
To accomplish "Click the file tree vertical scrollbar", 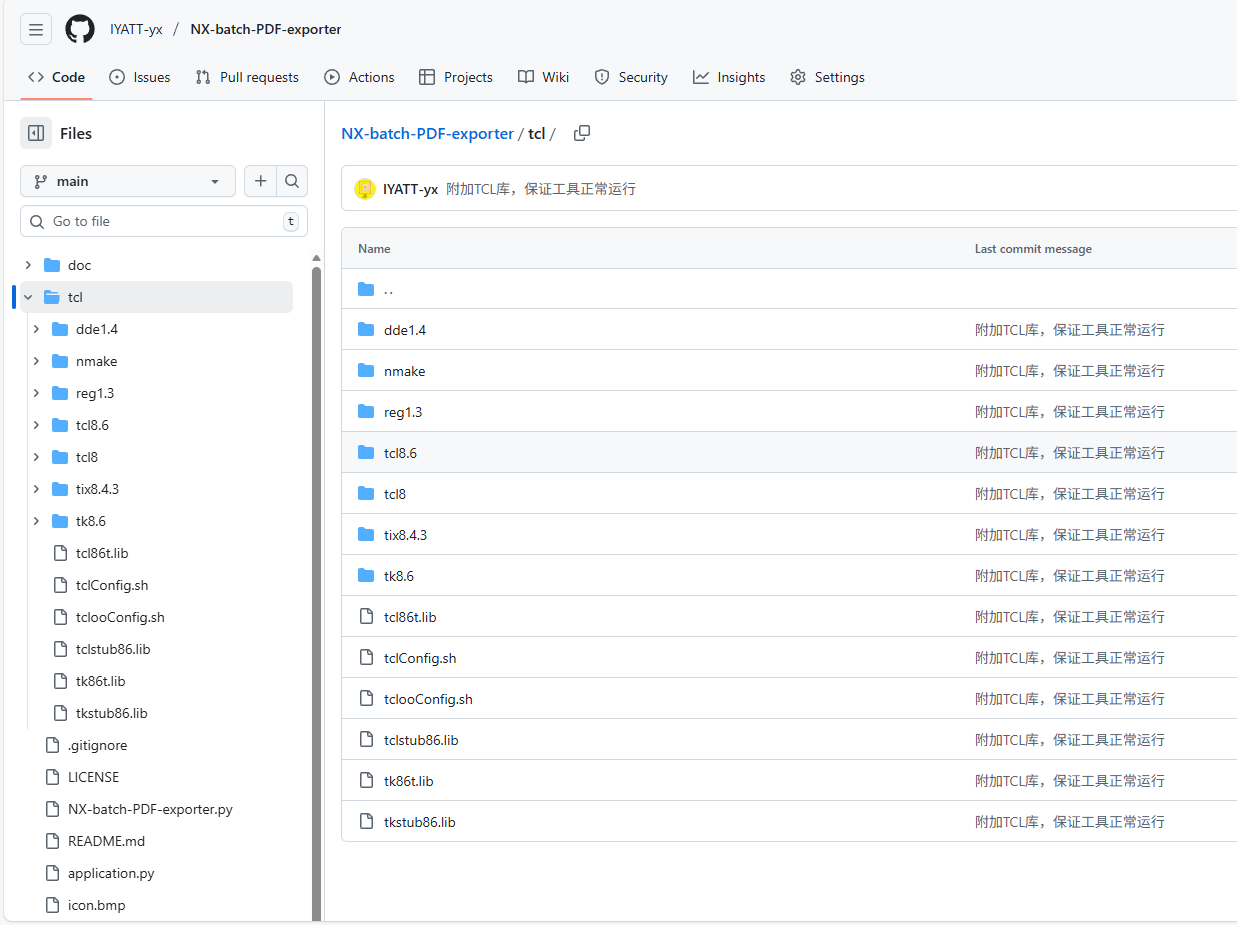I will click(x=316, y=590).
